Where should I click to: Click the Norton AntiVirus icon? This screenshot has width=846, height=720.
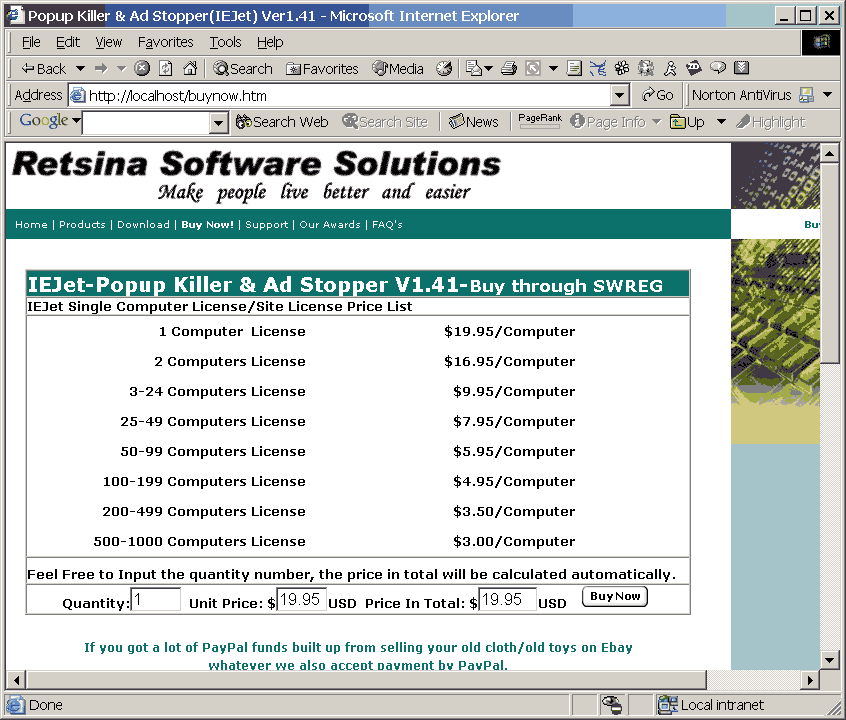point(807,96)
